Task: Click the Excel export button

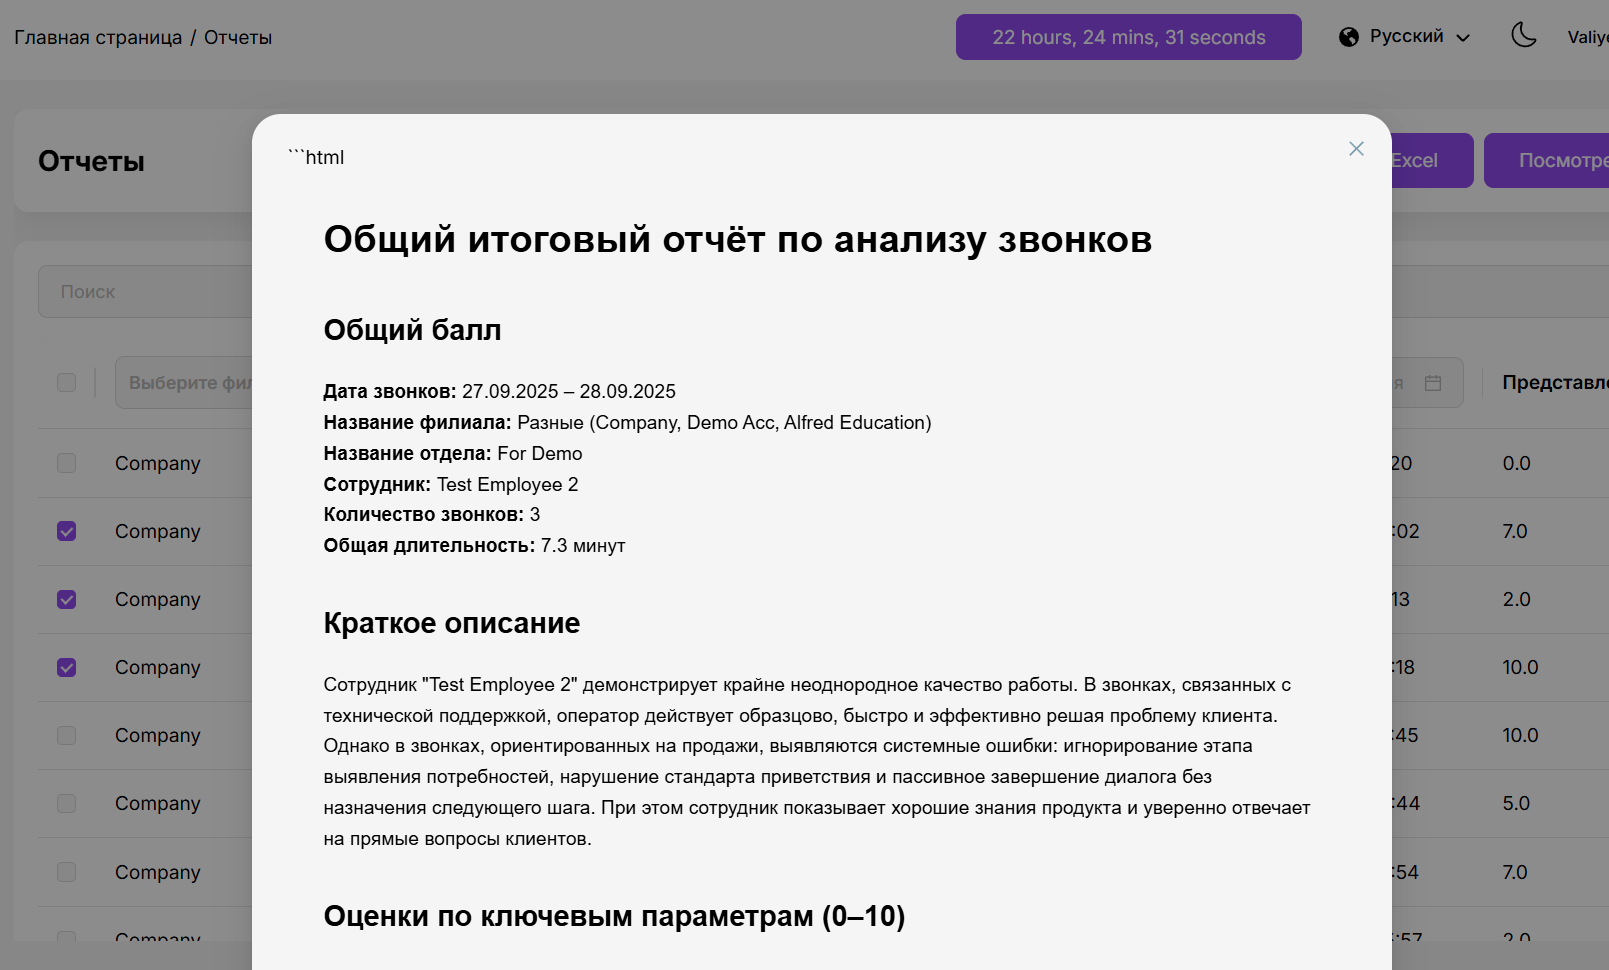Action: tap(1430, 161)
